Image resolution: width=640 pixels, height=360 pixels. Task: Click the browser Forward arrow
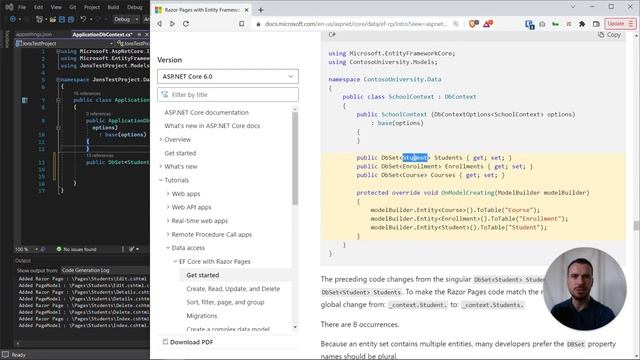[172, 24]
